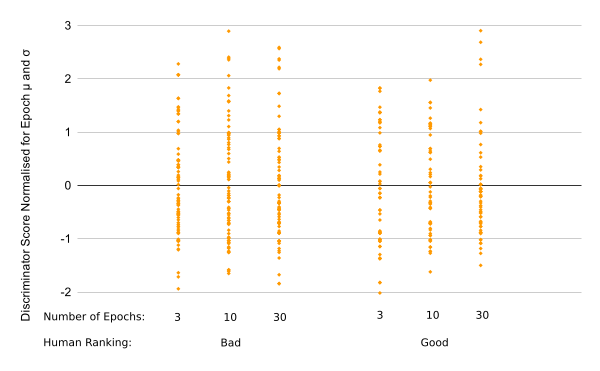This screenshot has width=600, height=371.
Task: Click the y-axis label 2
Action: [x=68, y=79]
